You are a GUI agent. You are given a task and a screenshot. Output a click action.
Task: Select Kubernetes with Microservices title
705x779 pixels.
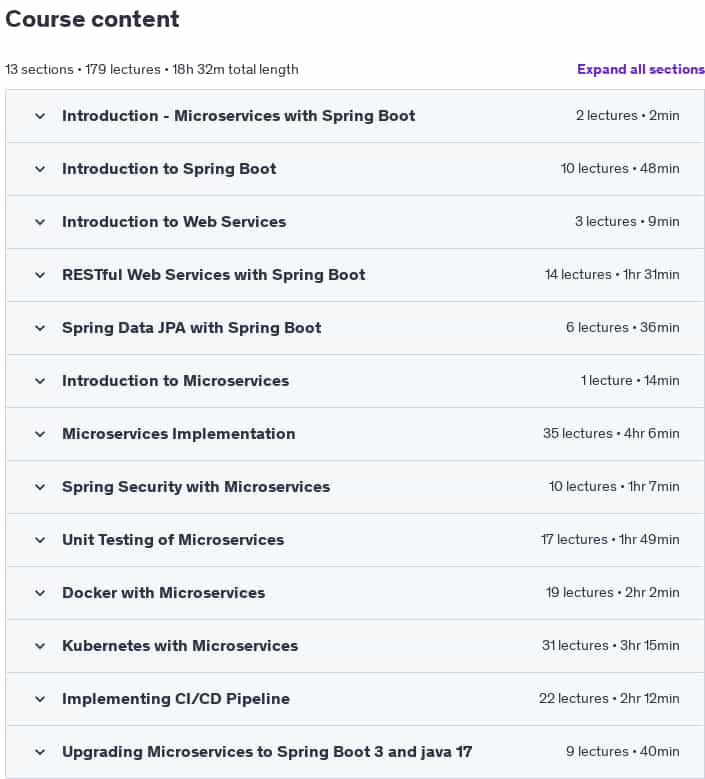[180, 646]
